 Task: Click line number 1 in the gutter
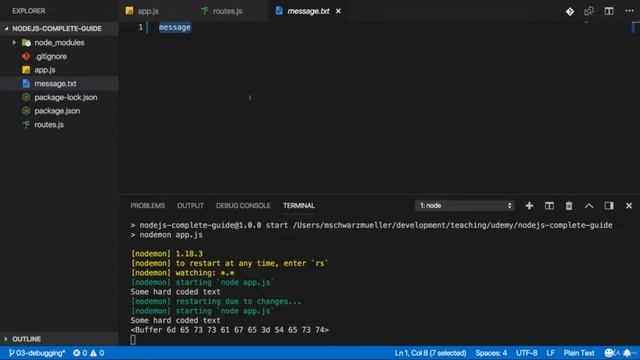(x=141, y=27)
